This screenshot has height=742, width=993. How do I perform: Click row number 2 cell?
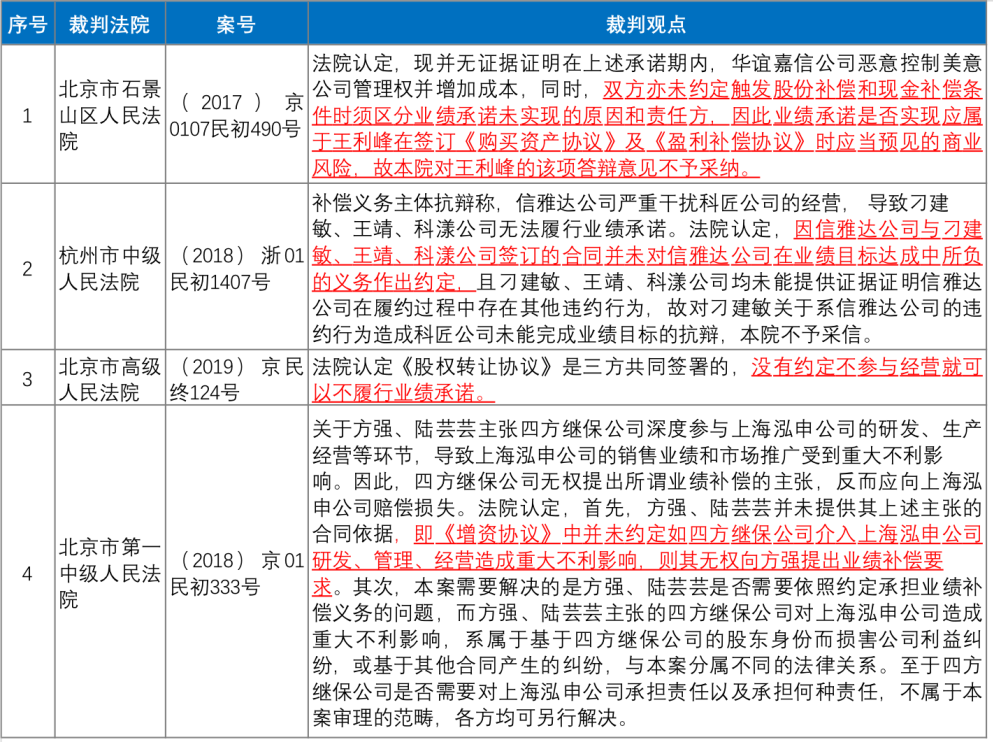[x=27, y=268]
